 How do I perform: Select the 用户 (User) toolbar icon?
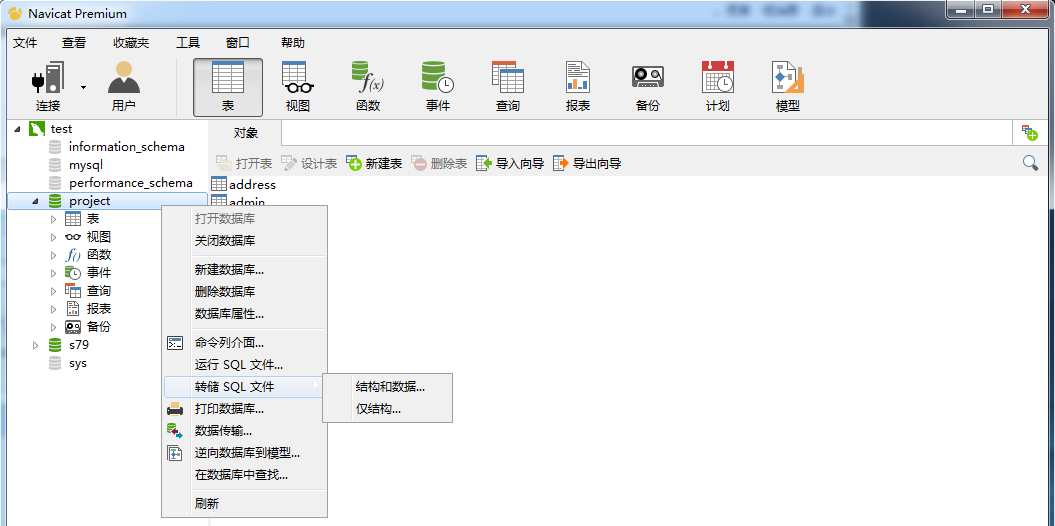pyautogui.click(x=124, y=87)
